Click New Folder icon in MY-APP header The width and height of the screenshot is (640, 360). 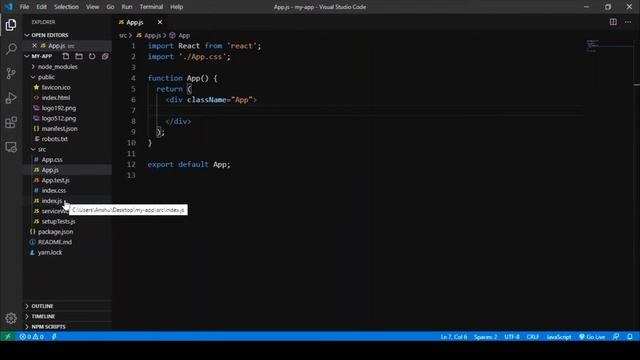79,56
